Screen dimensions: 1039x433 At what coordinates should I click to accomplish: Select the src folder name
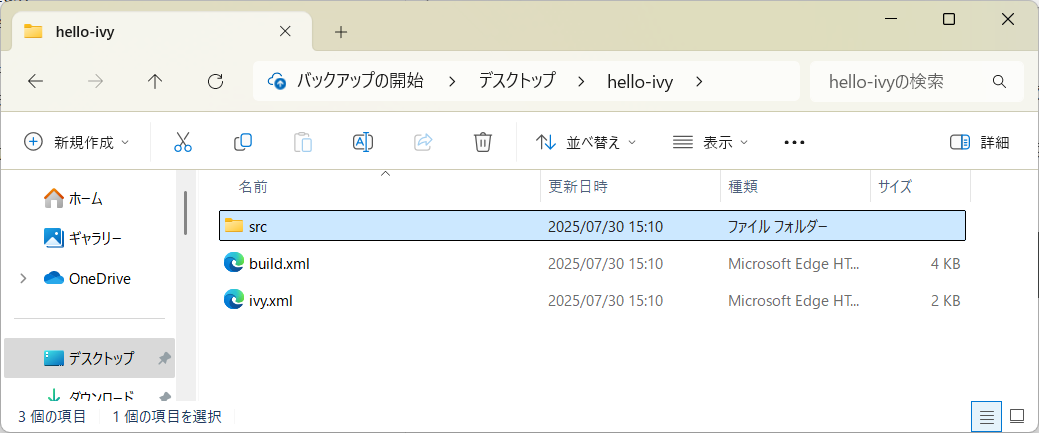tap(258, 226)
